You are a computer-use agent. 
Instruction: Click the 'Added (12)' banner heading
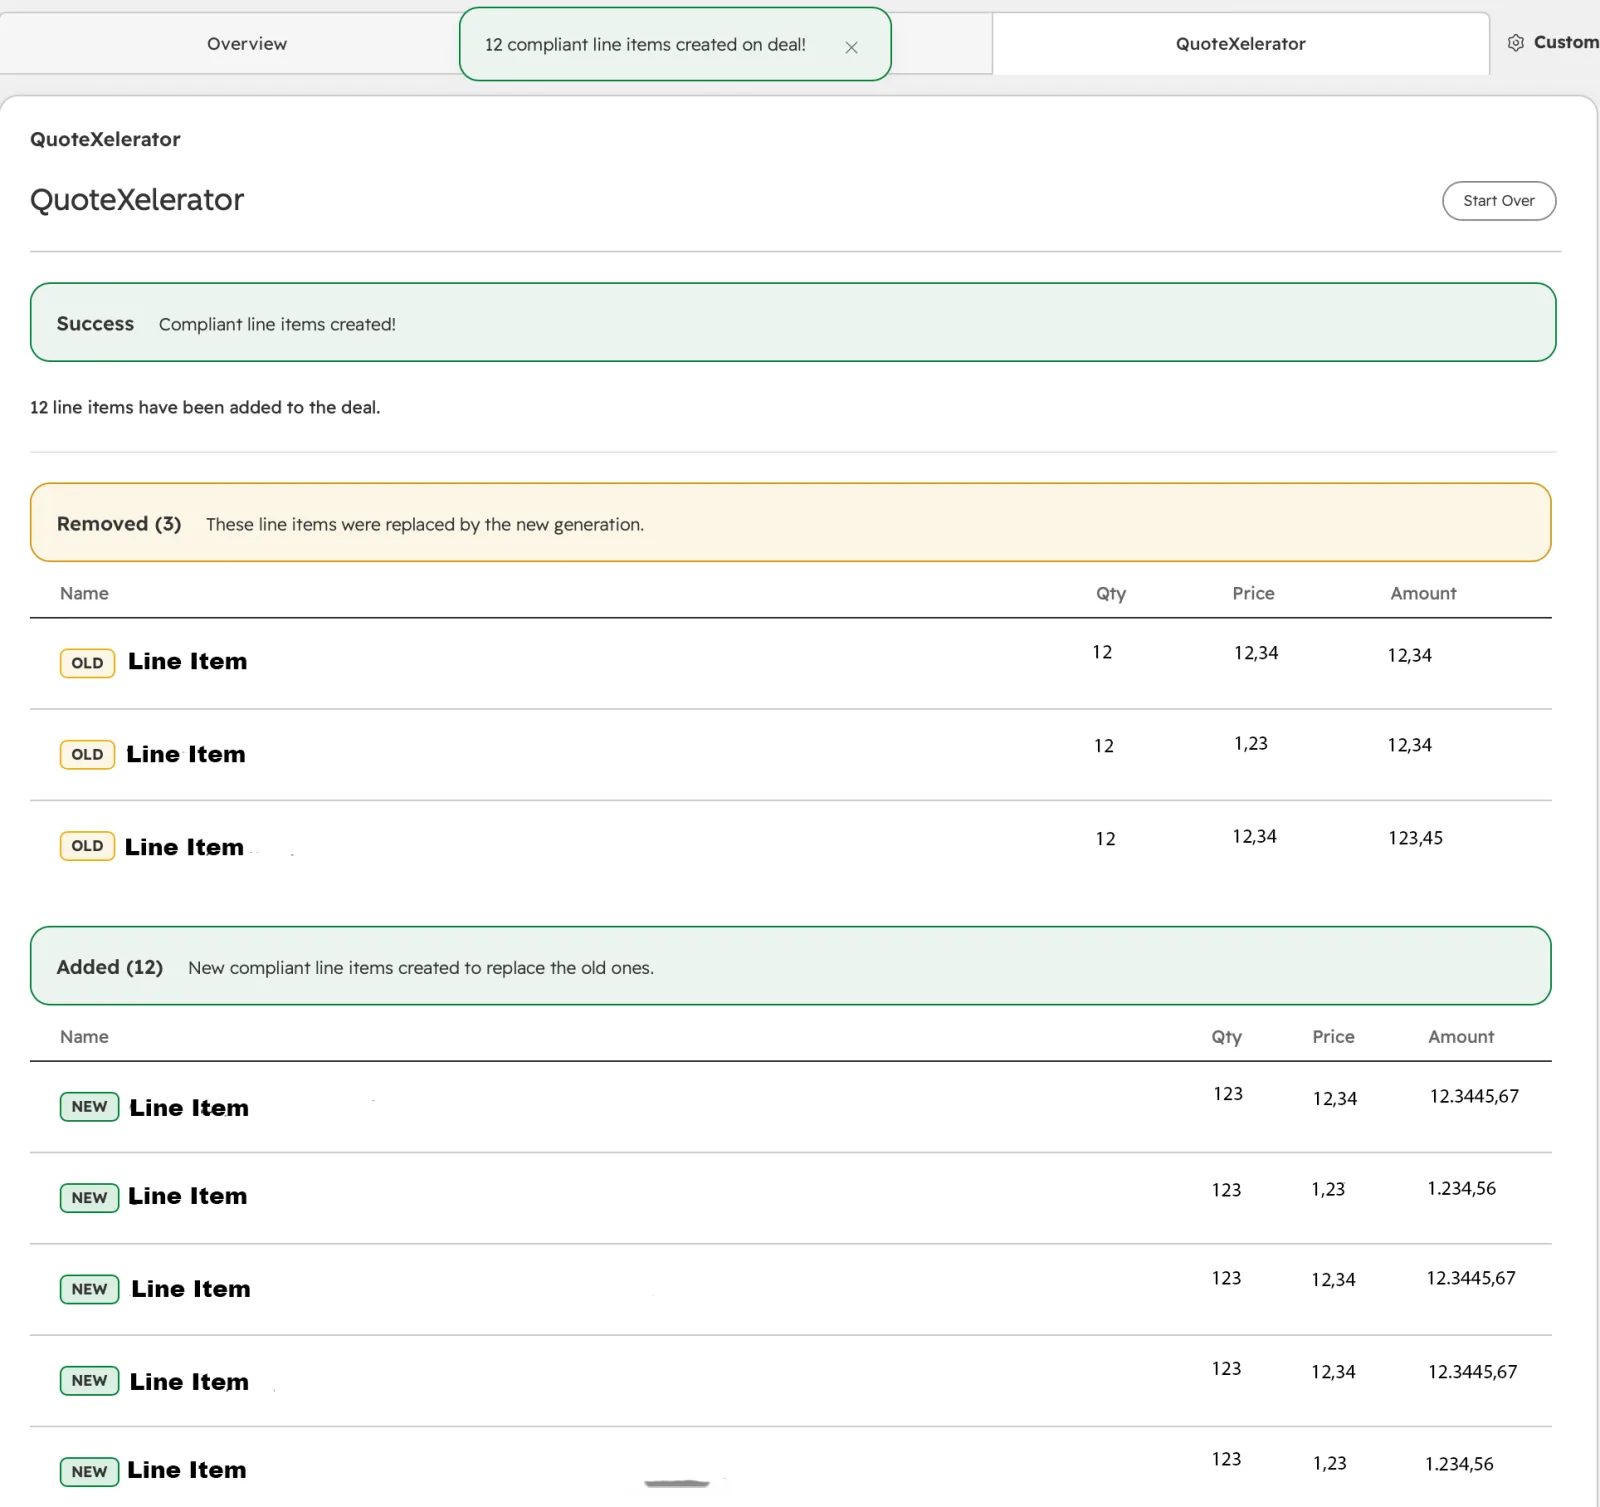click(110, 967)
